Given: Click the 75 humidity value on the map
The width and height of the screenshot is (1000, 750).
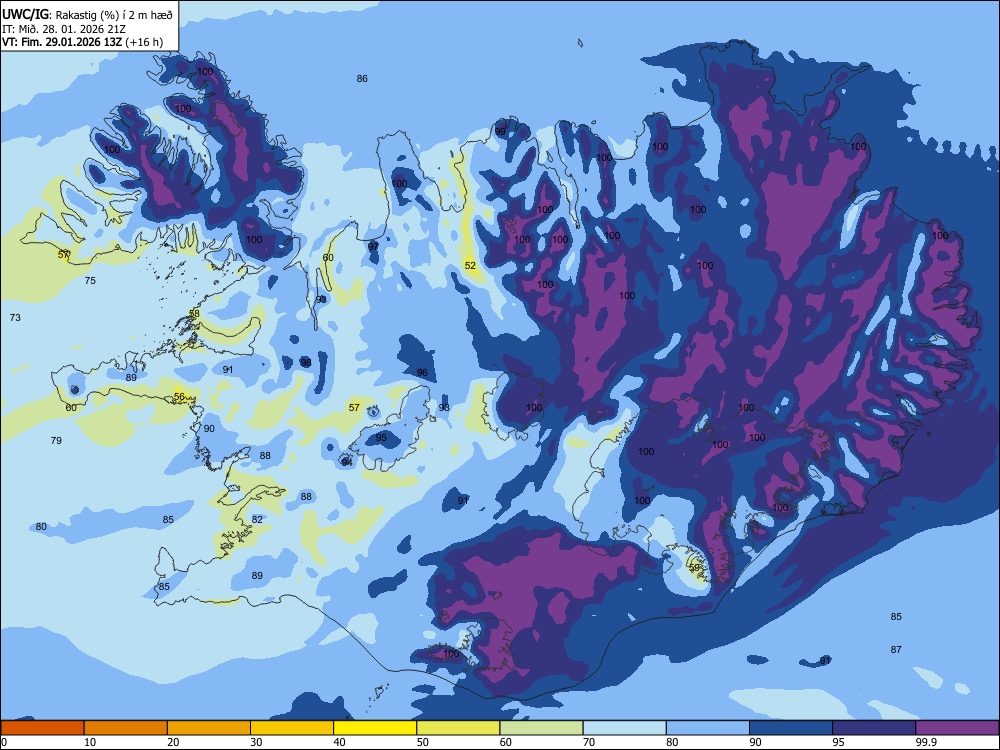Looking at the screenshot, I should (x=90, y=280).
